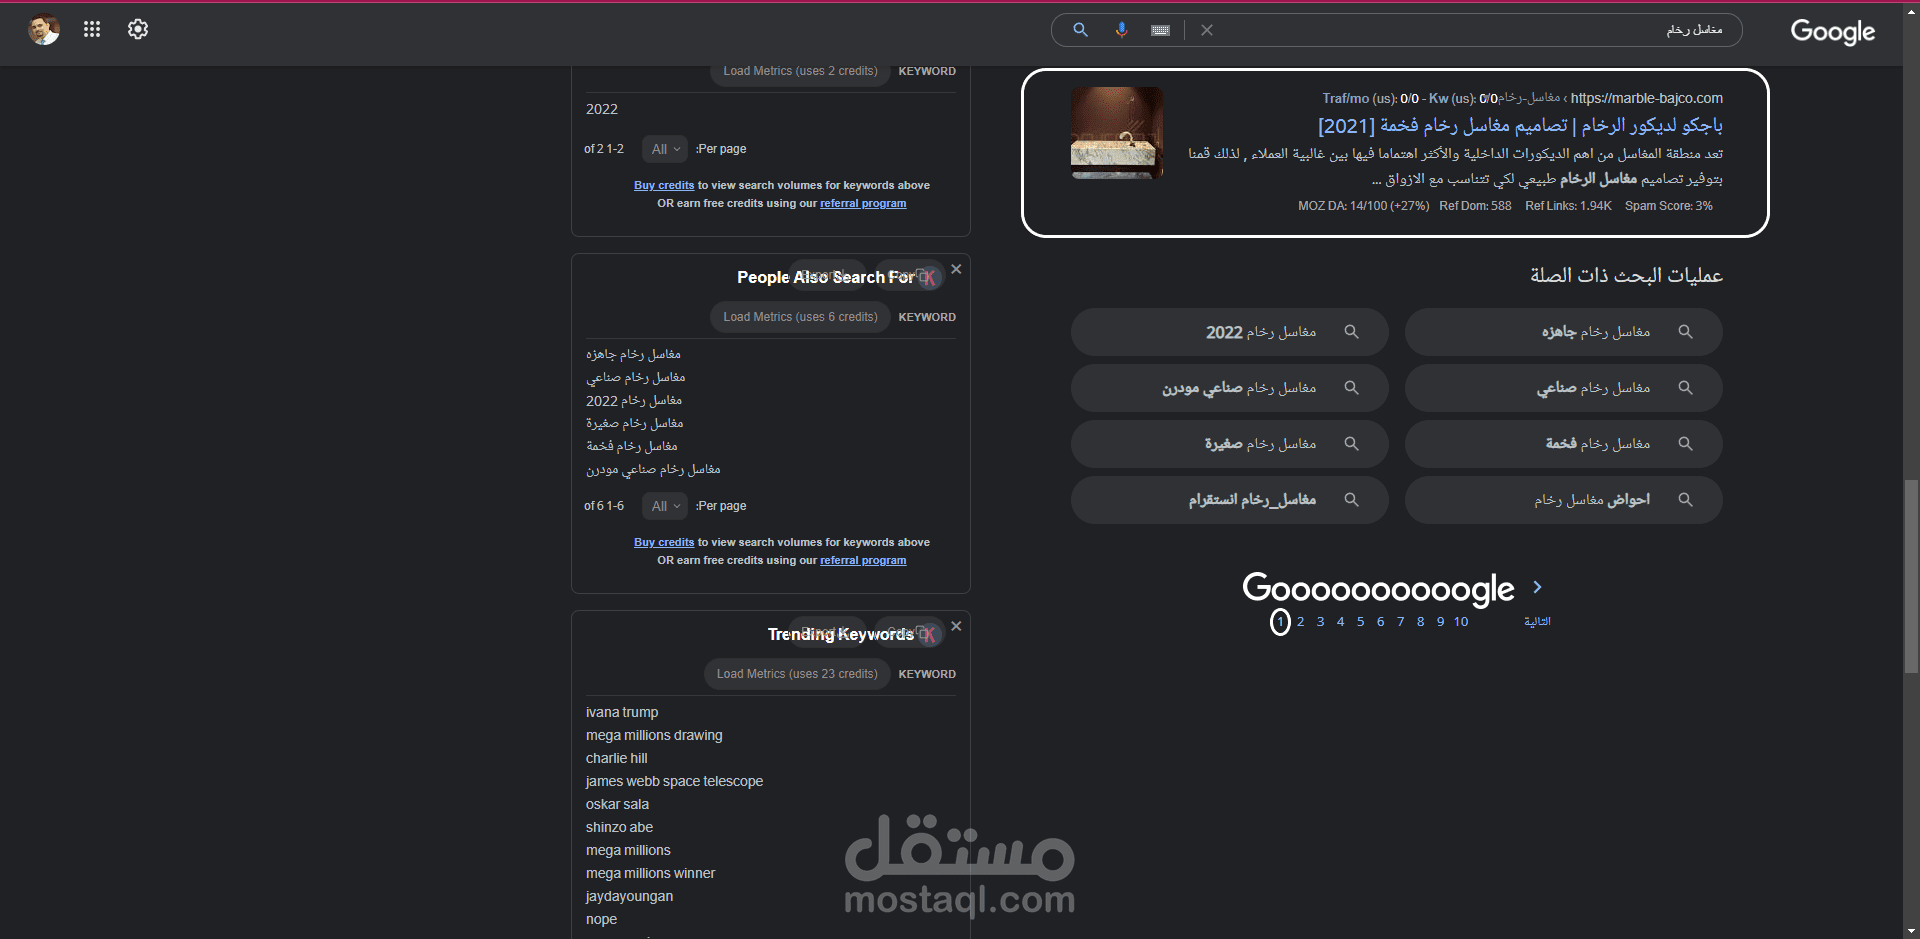Click mega millions drawing keyword
This screenshot has width=1920, height=939.
(x=654, y=735)
